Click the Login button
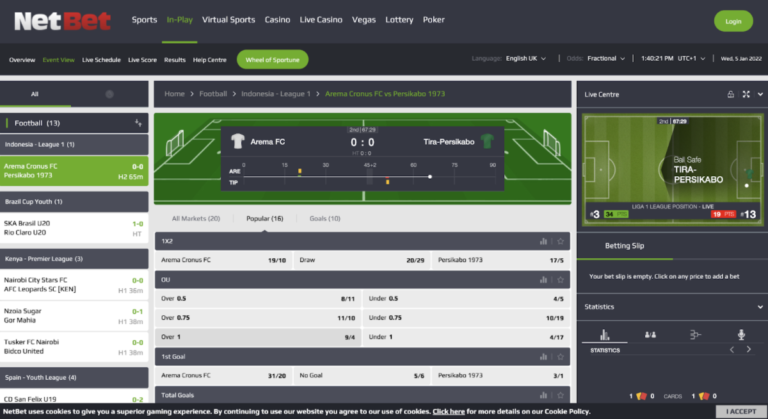The height and width of the screenshot is (419, 768). tap(733, 21)
